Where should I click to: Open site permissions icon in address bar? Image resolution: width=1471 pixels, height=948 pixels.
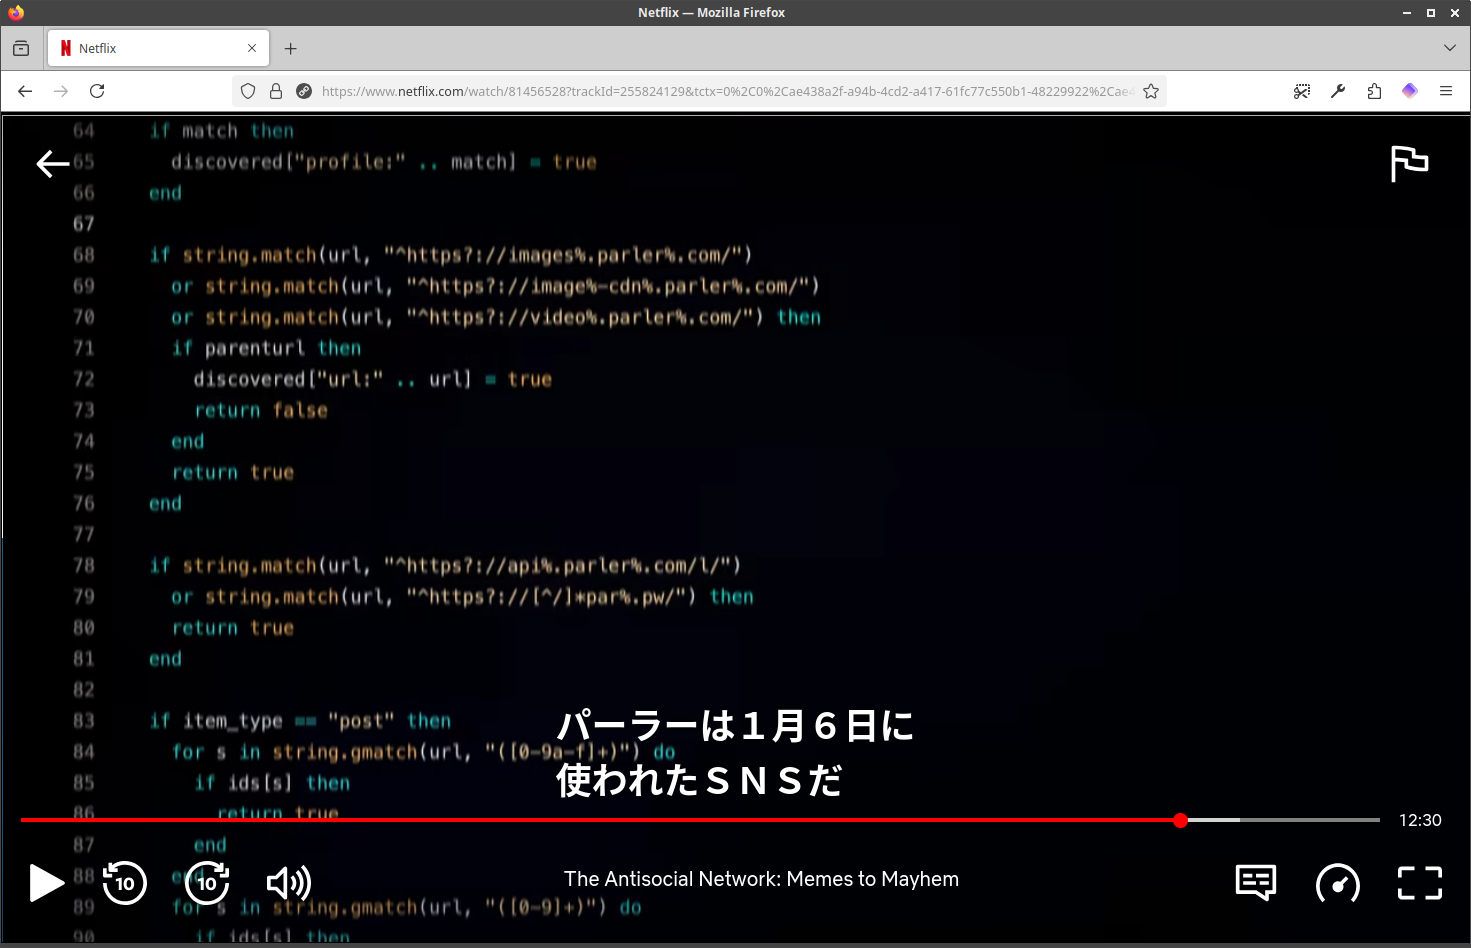coord(304,91)
